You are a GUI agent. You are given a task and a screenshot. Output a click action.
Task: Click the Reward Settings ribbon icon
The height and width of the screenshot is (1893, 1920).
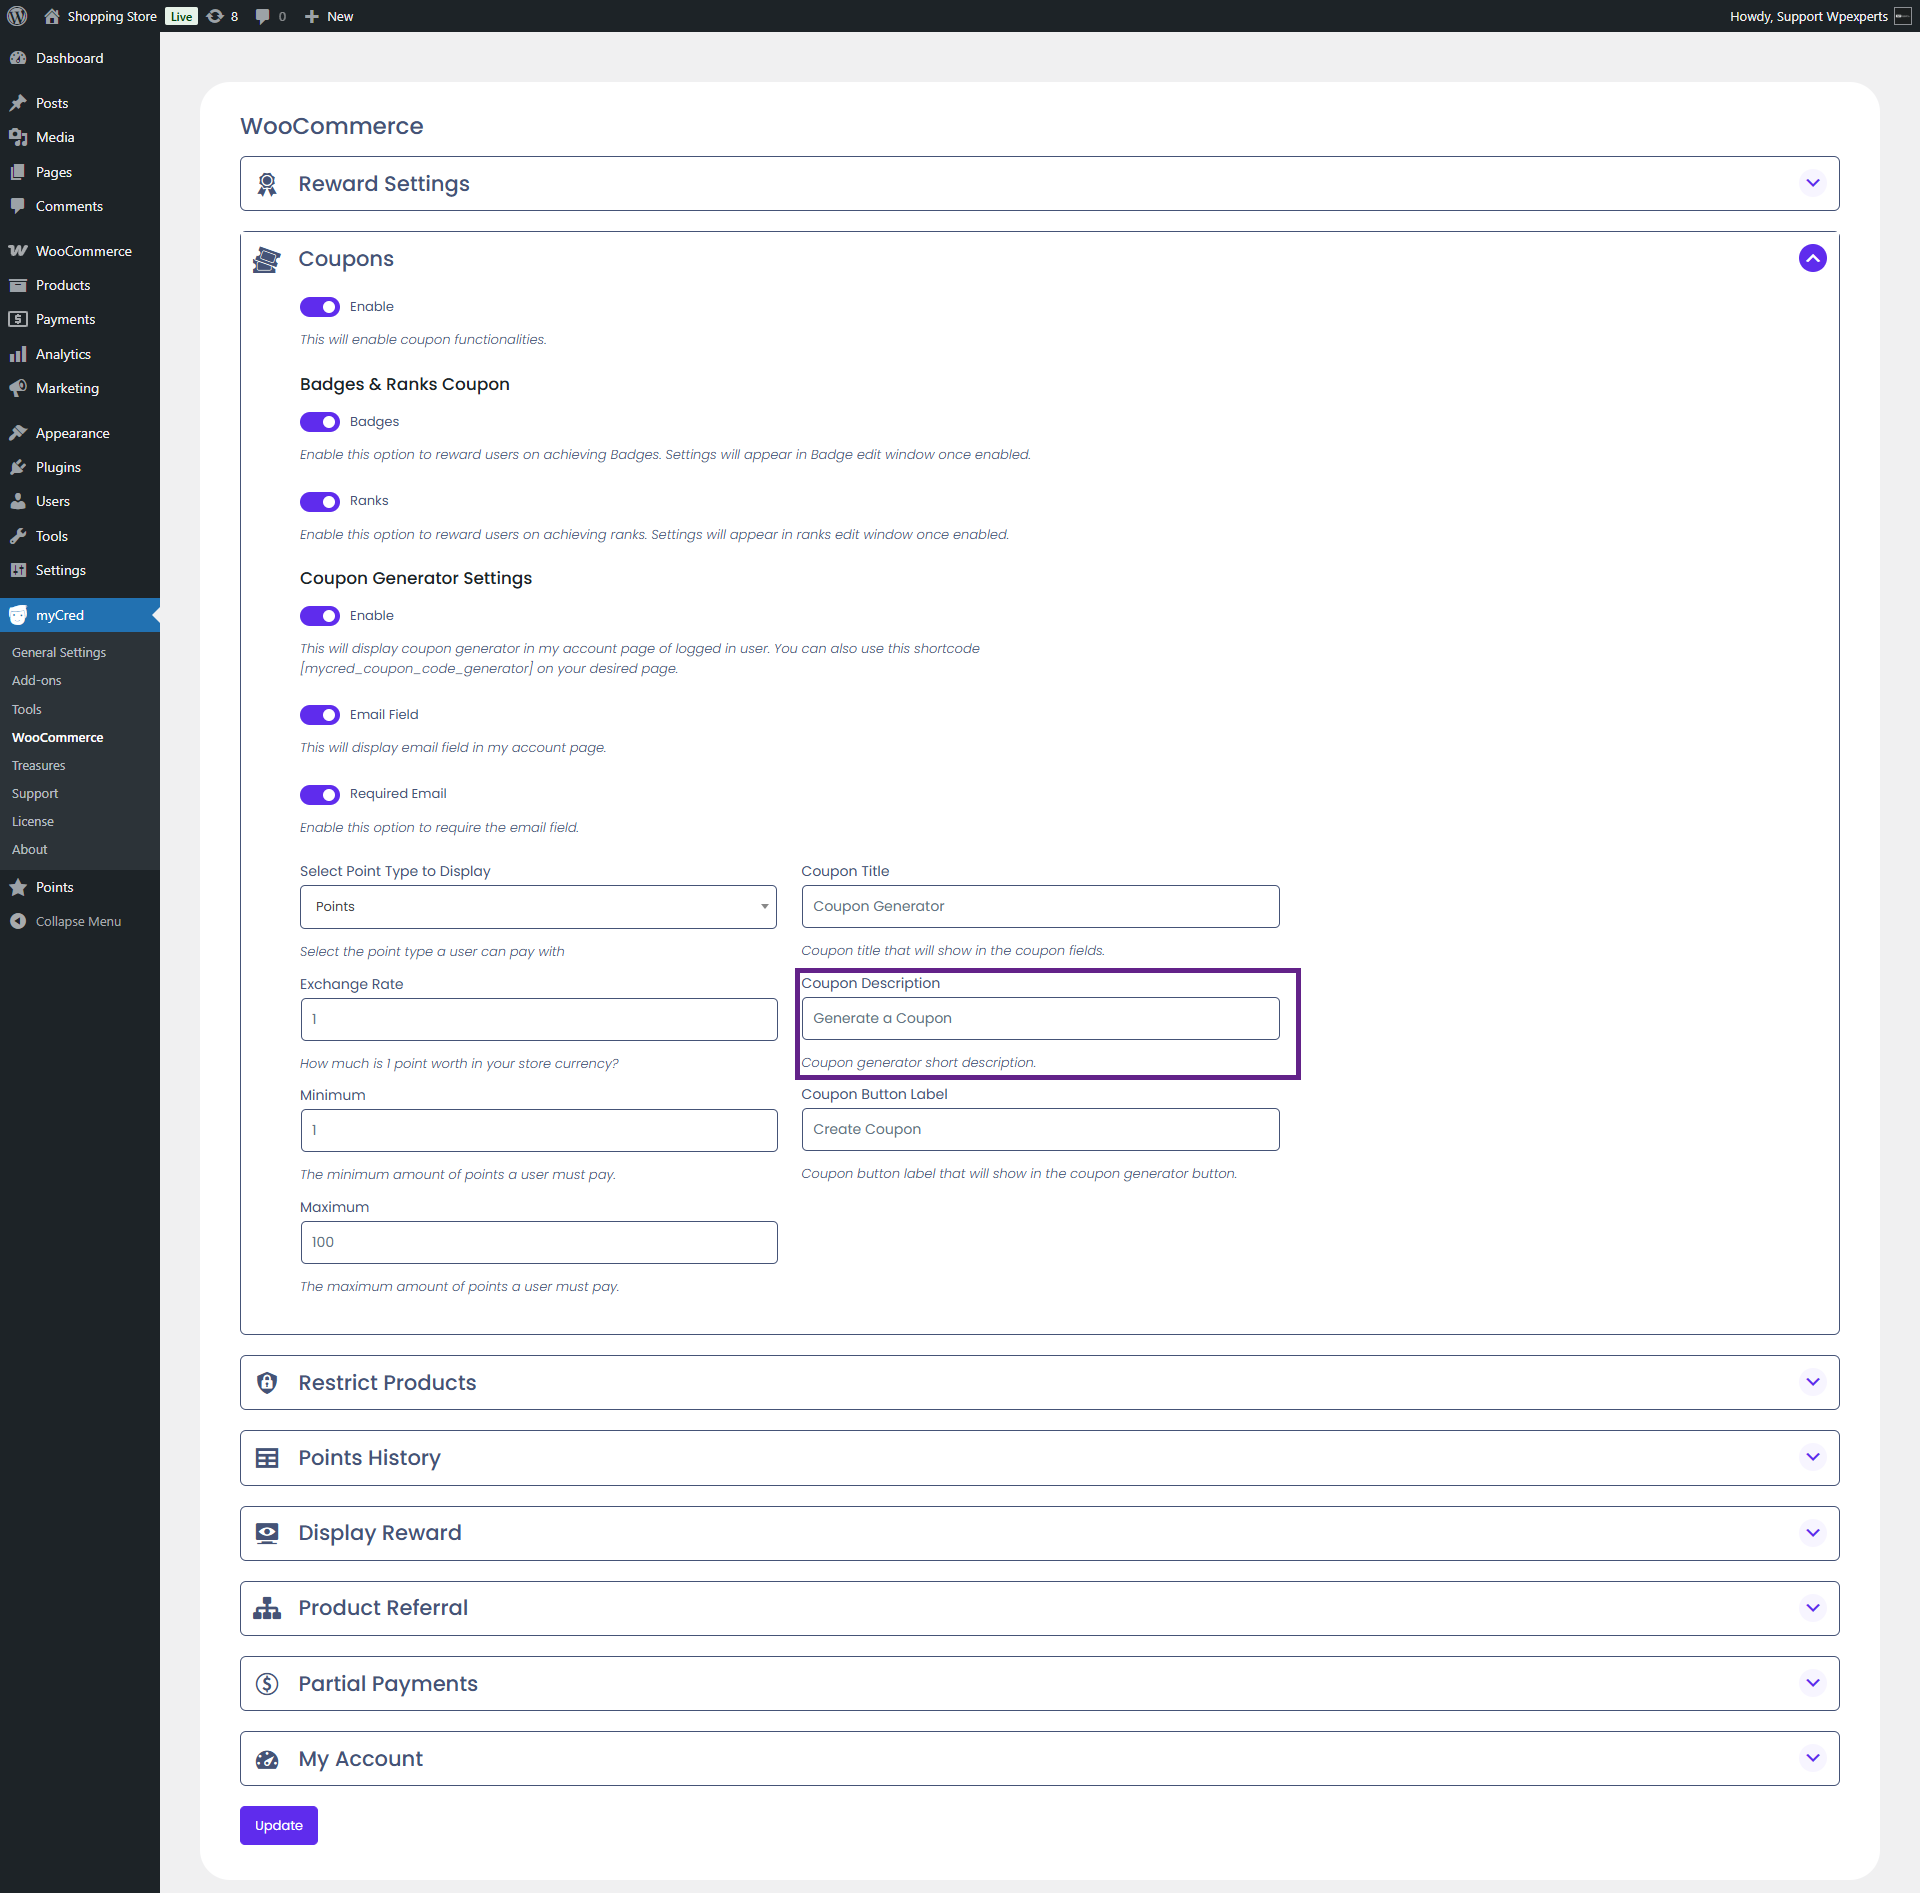click(x=267, y=184)
